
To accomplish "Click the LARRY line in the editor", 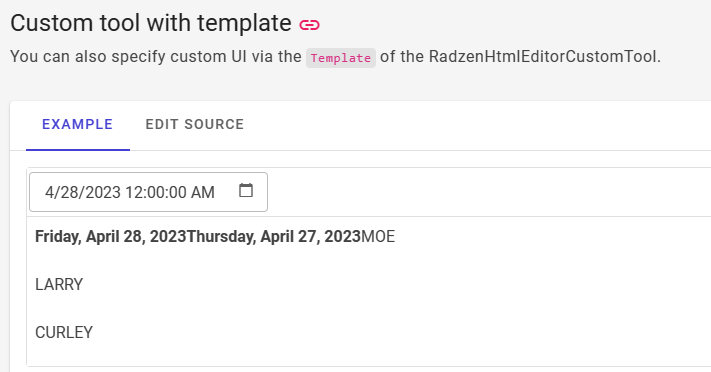I will 59,284.
